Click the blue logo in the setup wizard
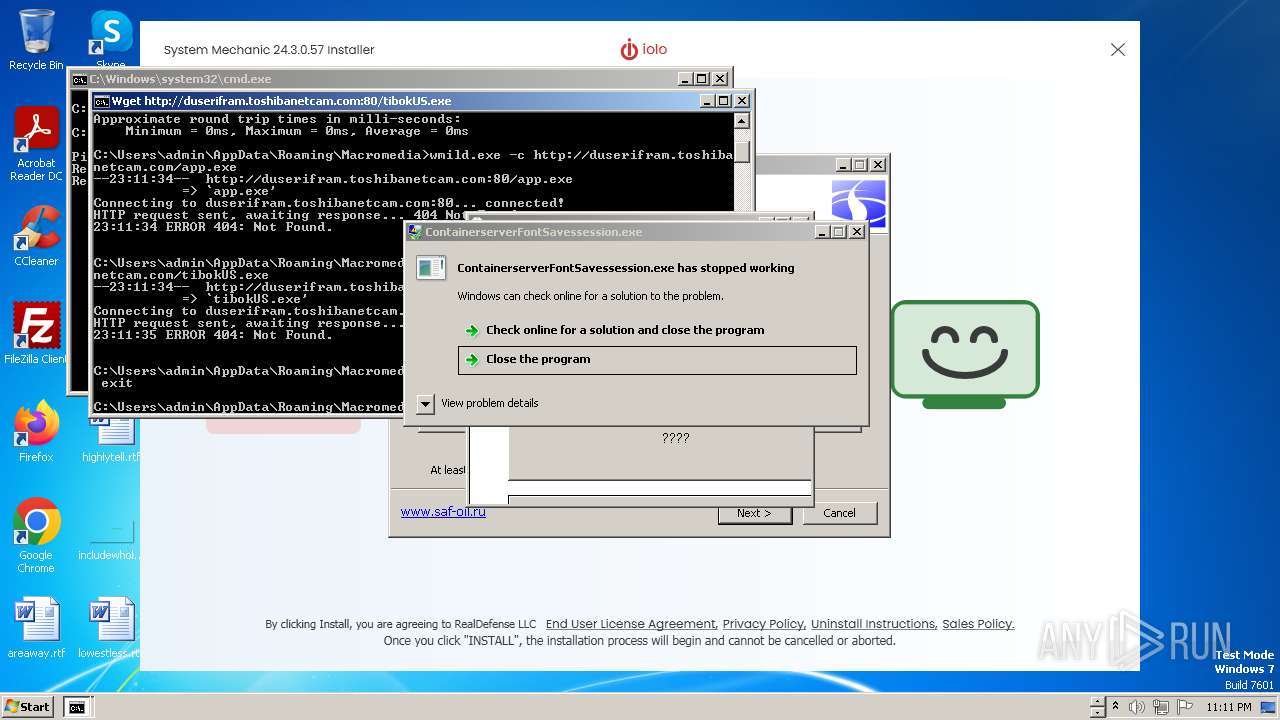The width and height of the screenshot is (1280, 720). [x=859, y=204]
